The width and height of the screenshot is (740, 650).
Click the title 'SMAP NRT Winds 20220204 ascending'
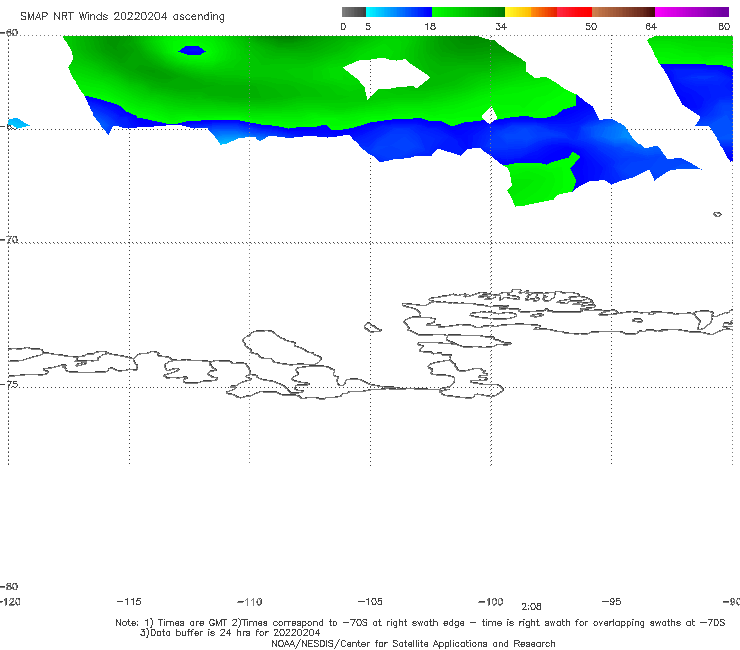coord(122,16)
